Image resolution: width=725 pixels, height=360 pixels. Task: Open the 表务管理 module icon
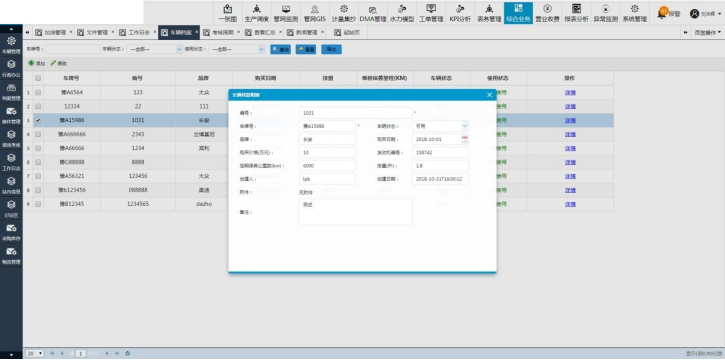pos(489,13)
